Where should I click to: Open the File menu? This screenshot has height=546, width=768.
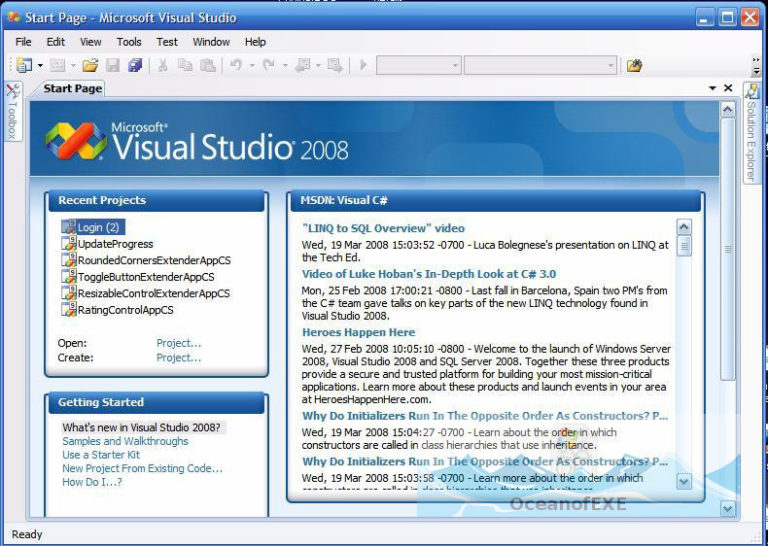pyautogui.click(x=23, y=42)
